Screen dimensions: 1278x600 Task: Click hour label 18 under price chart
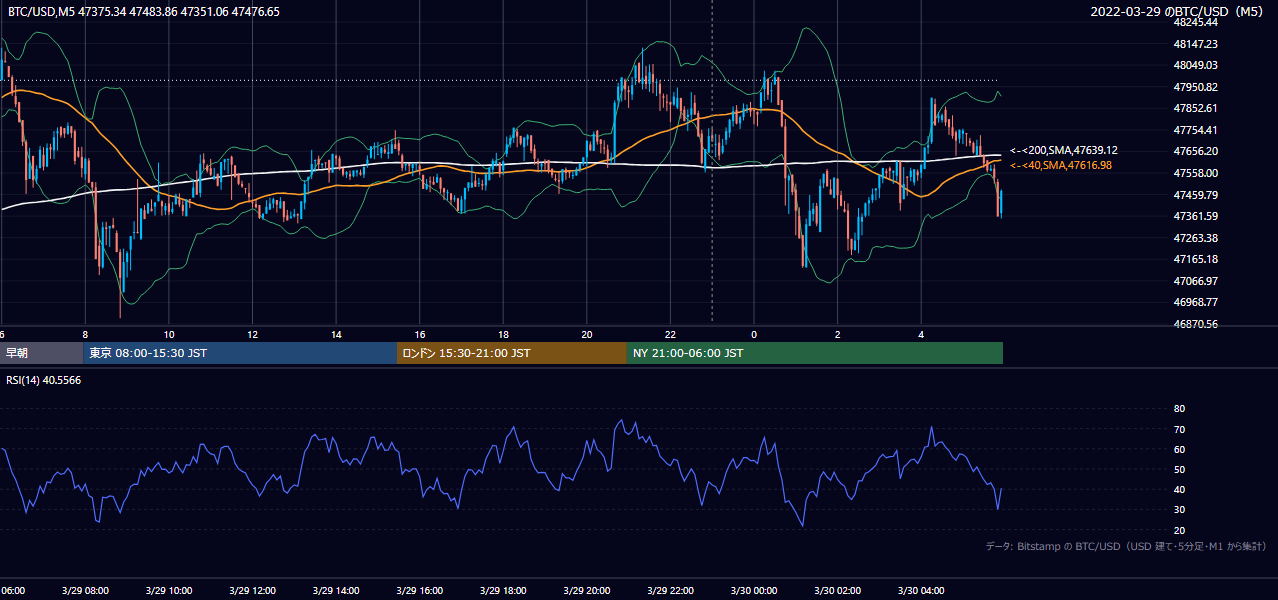click(x=503, y=334)
